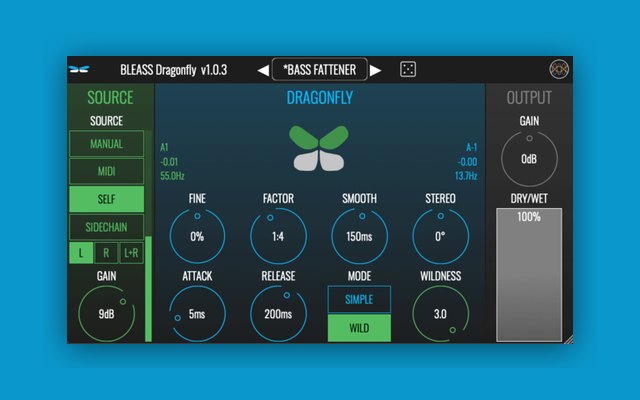Select MIDI source mode
Viewport: 640px width, 400px height.
click(107, 171)
